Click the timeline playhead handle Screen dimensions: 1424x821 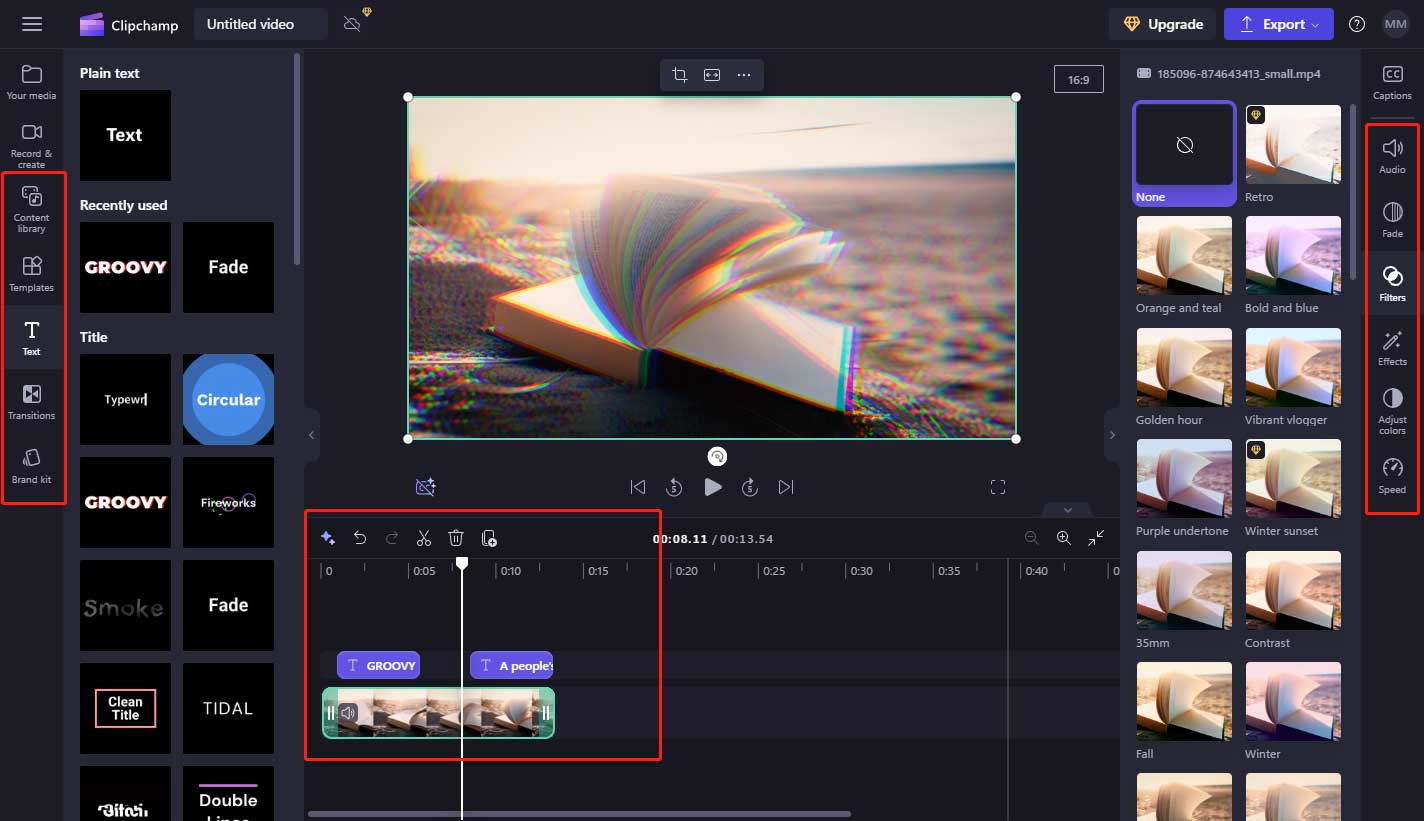462,564
